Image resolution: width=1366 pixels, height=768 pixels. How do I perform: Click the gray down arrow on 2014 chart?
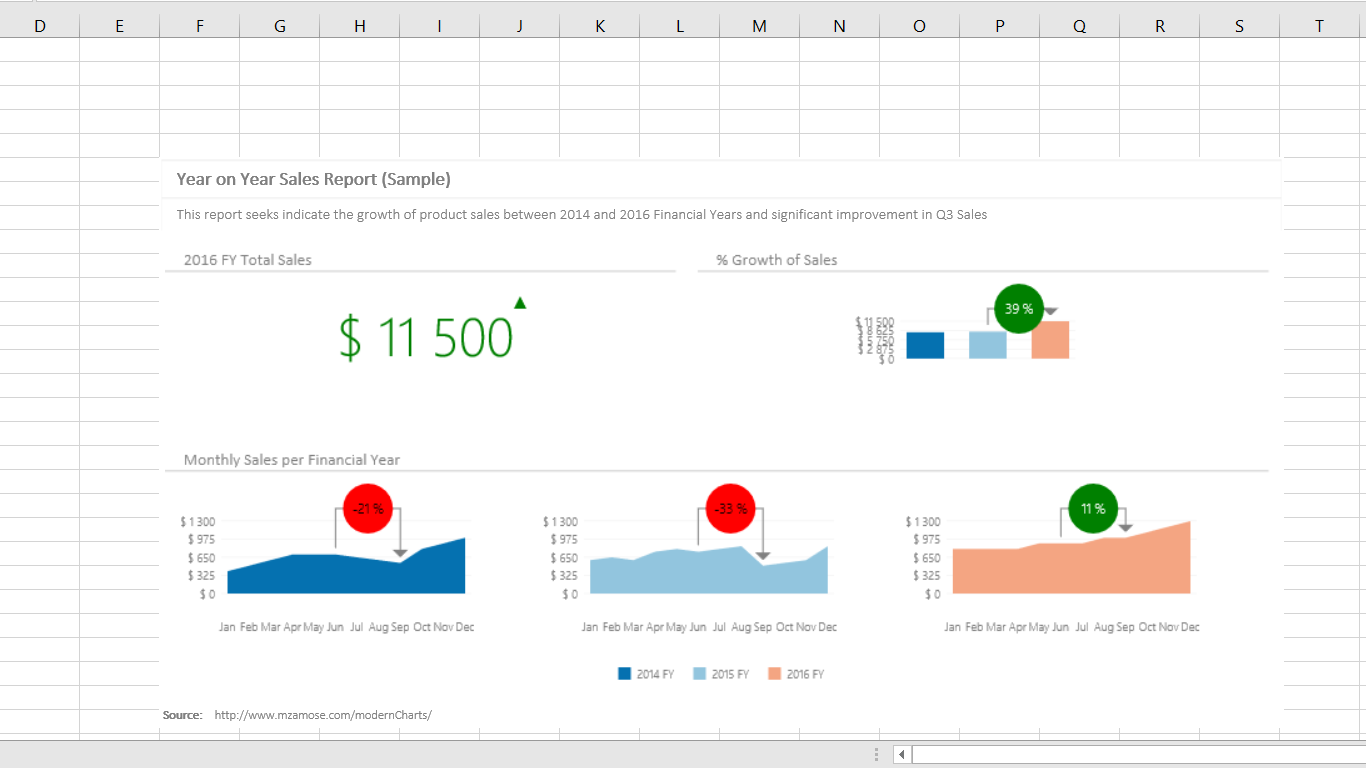[x=400, y=552]
